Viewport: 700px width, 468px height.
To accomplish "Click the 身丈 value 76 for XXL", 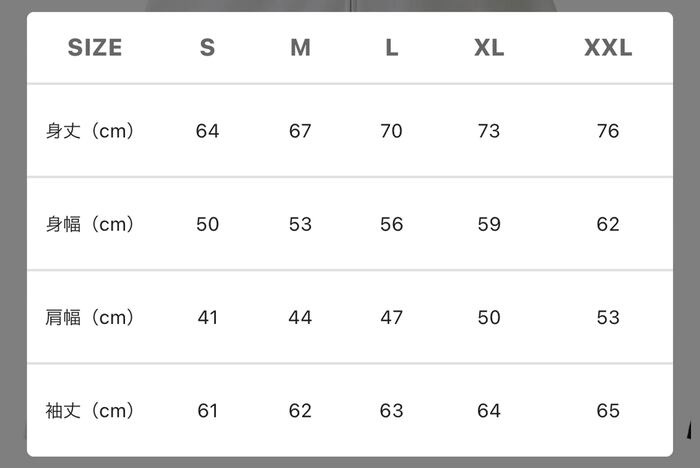I will click(608, 131).
